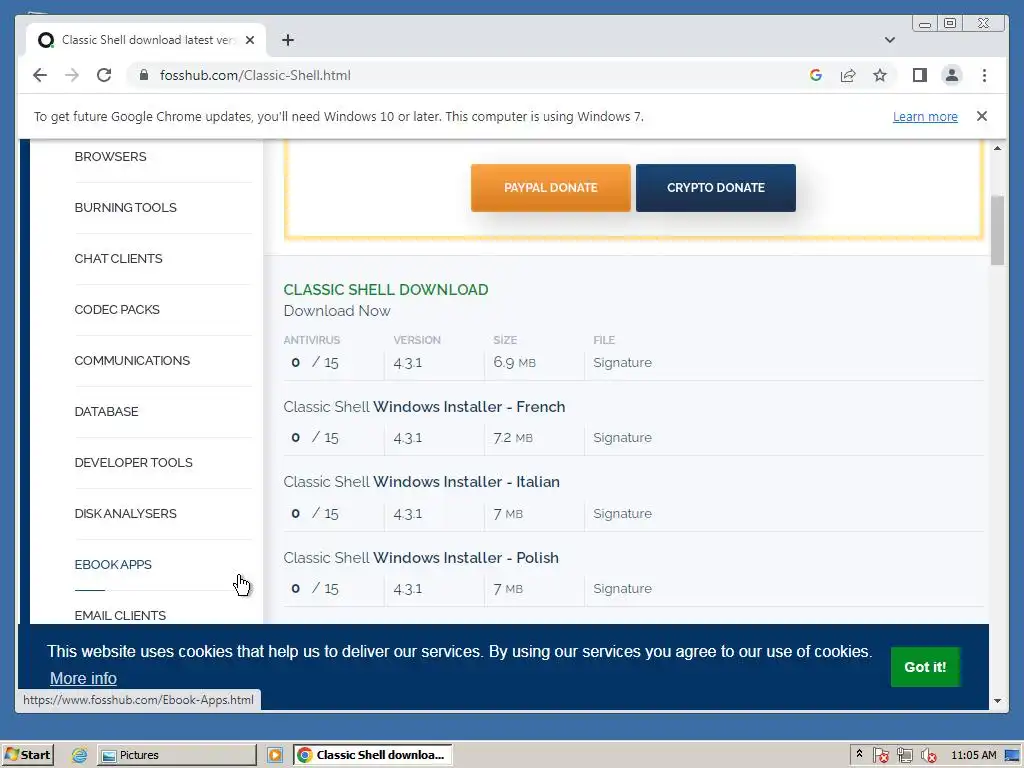Viewport: 1024px width, 768px height.
Task: Reload the fosshub page
Action: tap(104, 75)
